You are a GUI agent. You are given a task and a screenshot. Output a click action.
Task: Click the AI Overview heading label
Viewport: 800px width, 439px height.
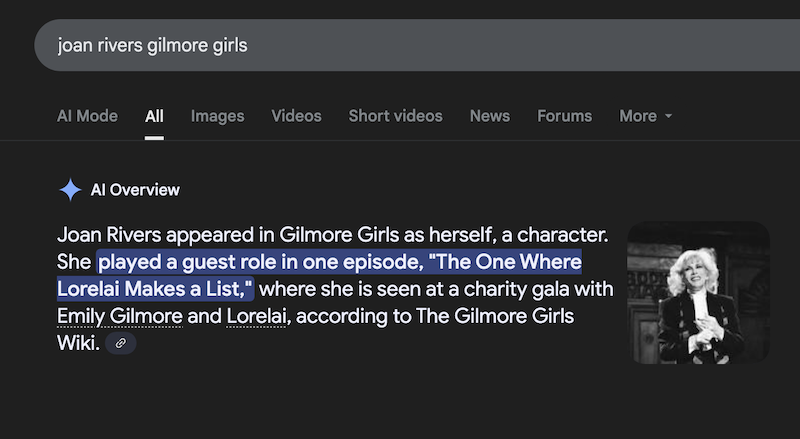tap(135, 190)
